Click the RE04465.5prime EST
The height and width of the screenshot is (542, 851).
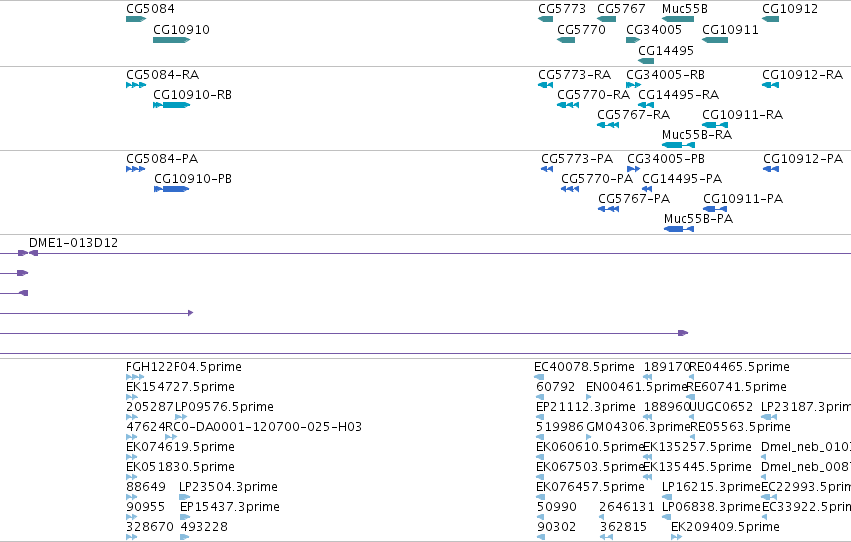pyautogui.click(x=691, y=377)
